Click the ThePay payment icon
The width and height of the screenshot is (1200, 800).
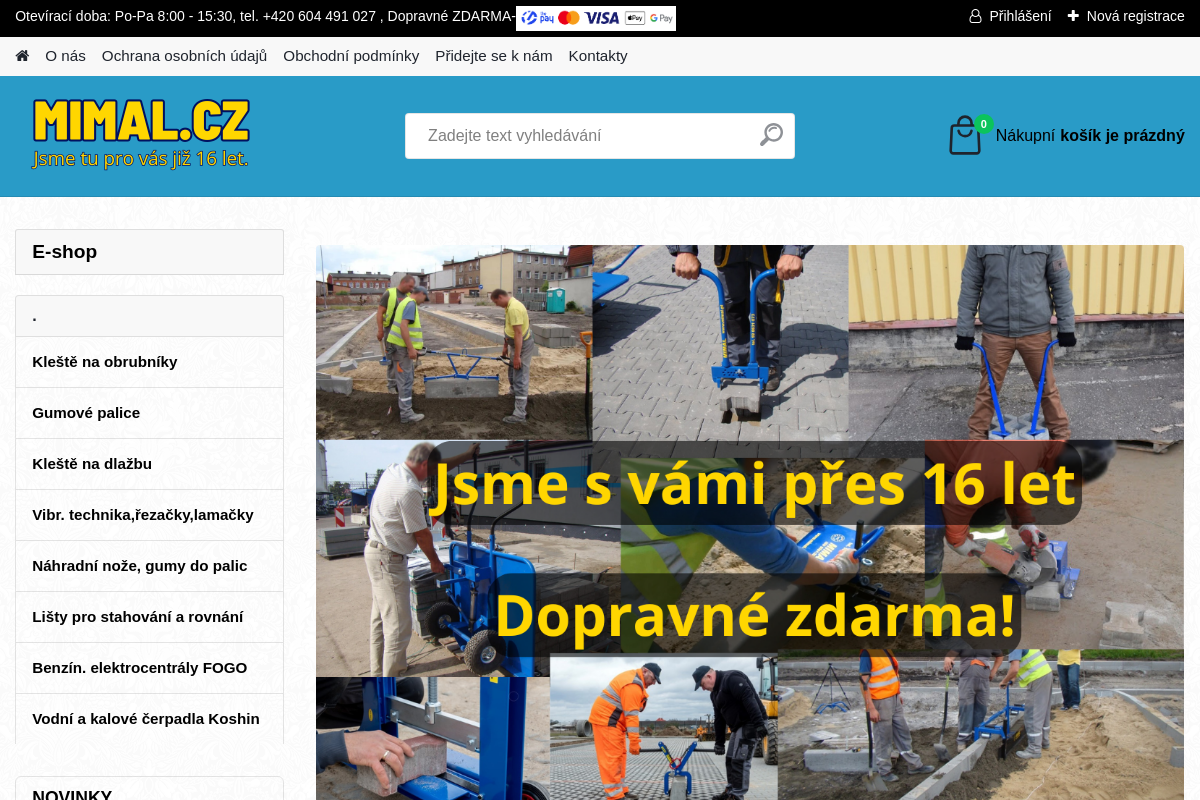coord(537,18)
